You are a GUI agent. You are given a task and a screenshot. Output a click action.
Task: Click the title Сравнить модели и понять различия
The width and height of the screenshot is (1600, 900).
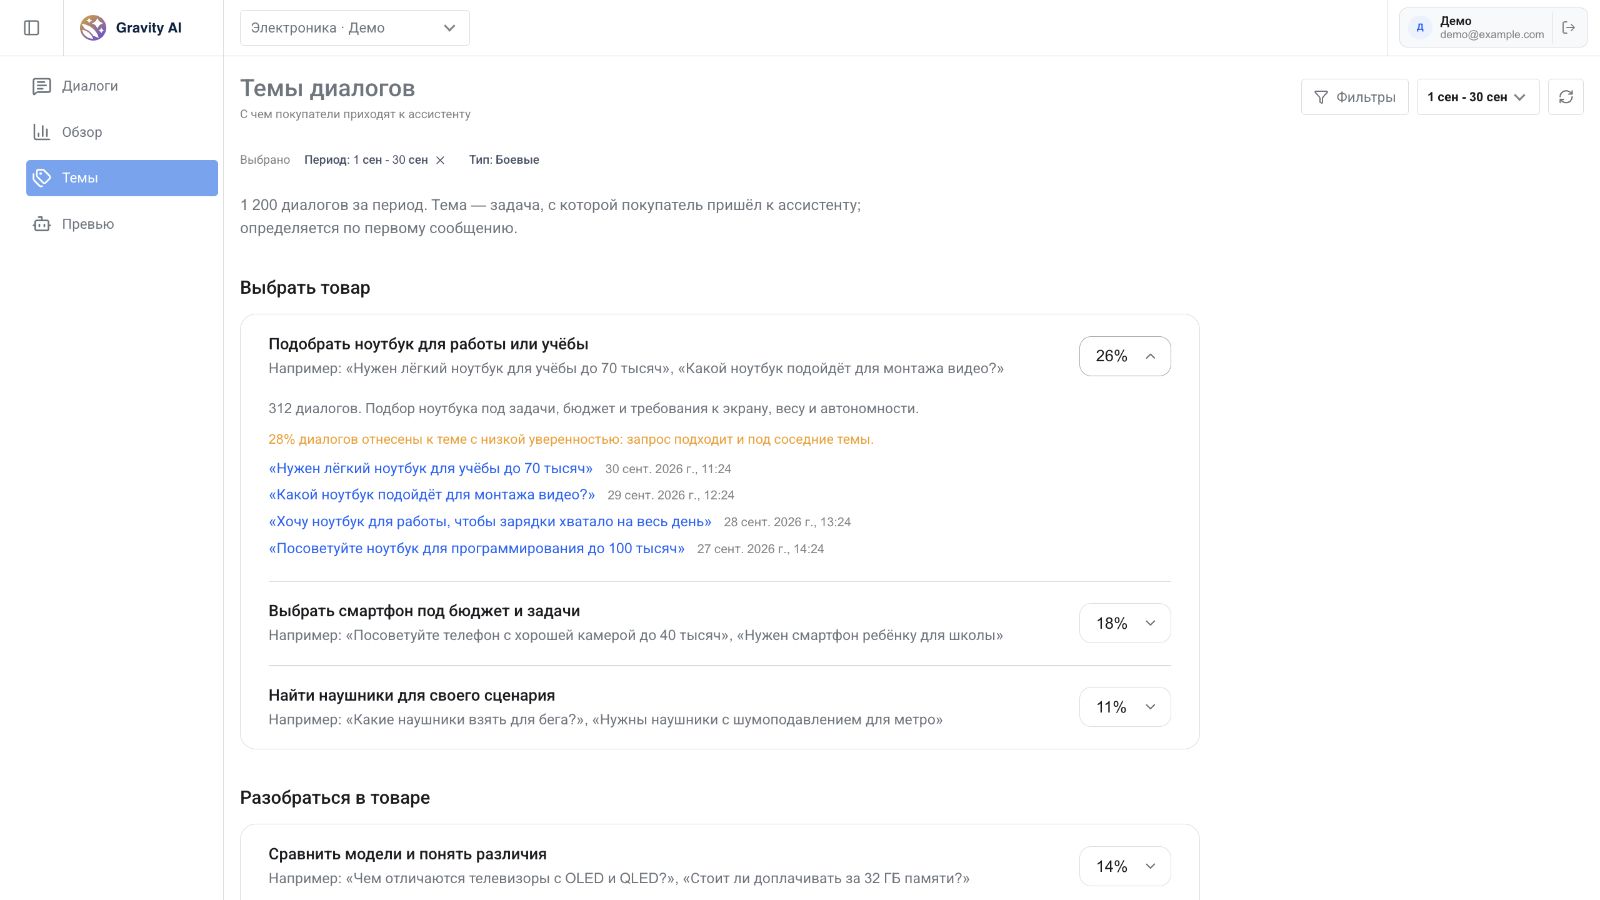(x=408, y=854)
